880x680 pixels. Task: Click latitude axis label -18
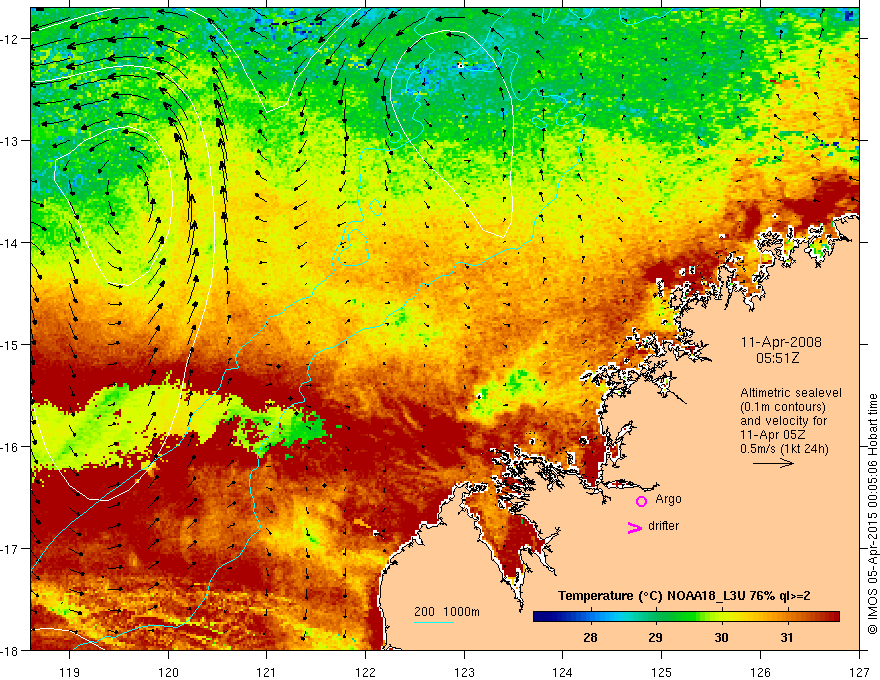click(x=11, y=650)
